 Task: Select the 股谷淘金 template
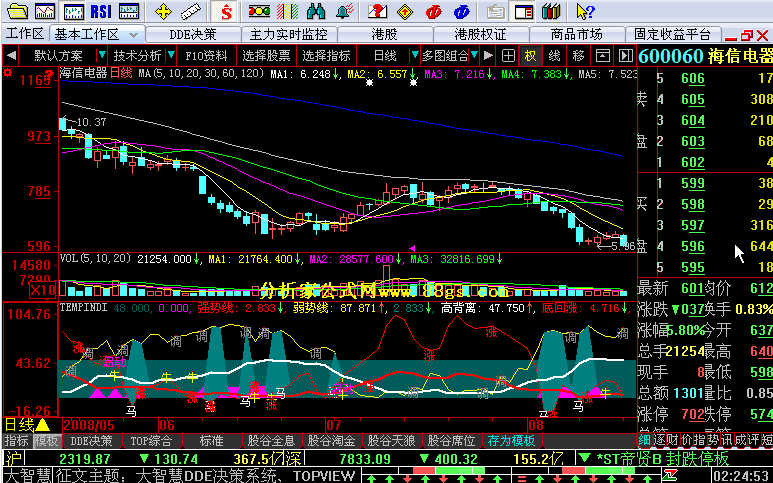click(x=331, y=441)
